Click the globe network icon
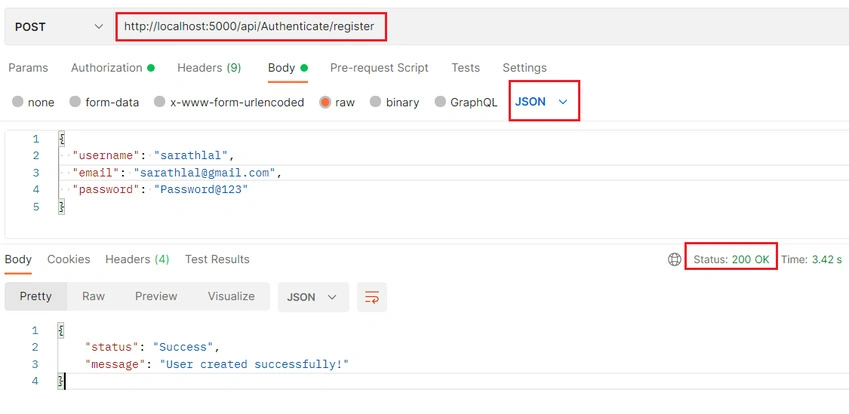Viewport: 849px width, 414px height. [674, 259]
